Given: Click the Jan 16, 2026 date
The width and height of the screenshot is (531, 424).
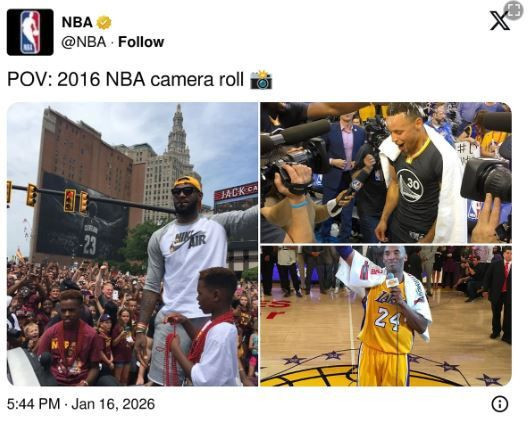Looking at the screenshot, I should [x=113, y=404].
